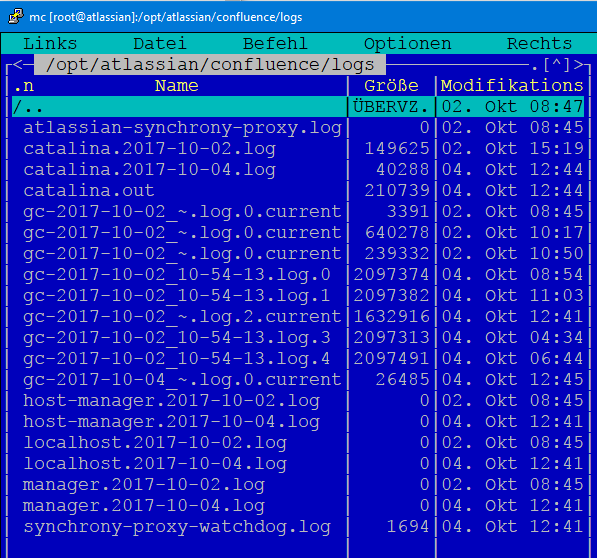Select gc-2017-10-04_~.log.0.current file
The image size is (597, 558).
click(182, 379)
